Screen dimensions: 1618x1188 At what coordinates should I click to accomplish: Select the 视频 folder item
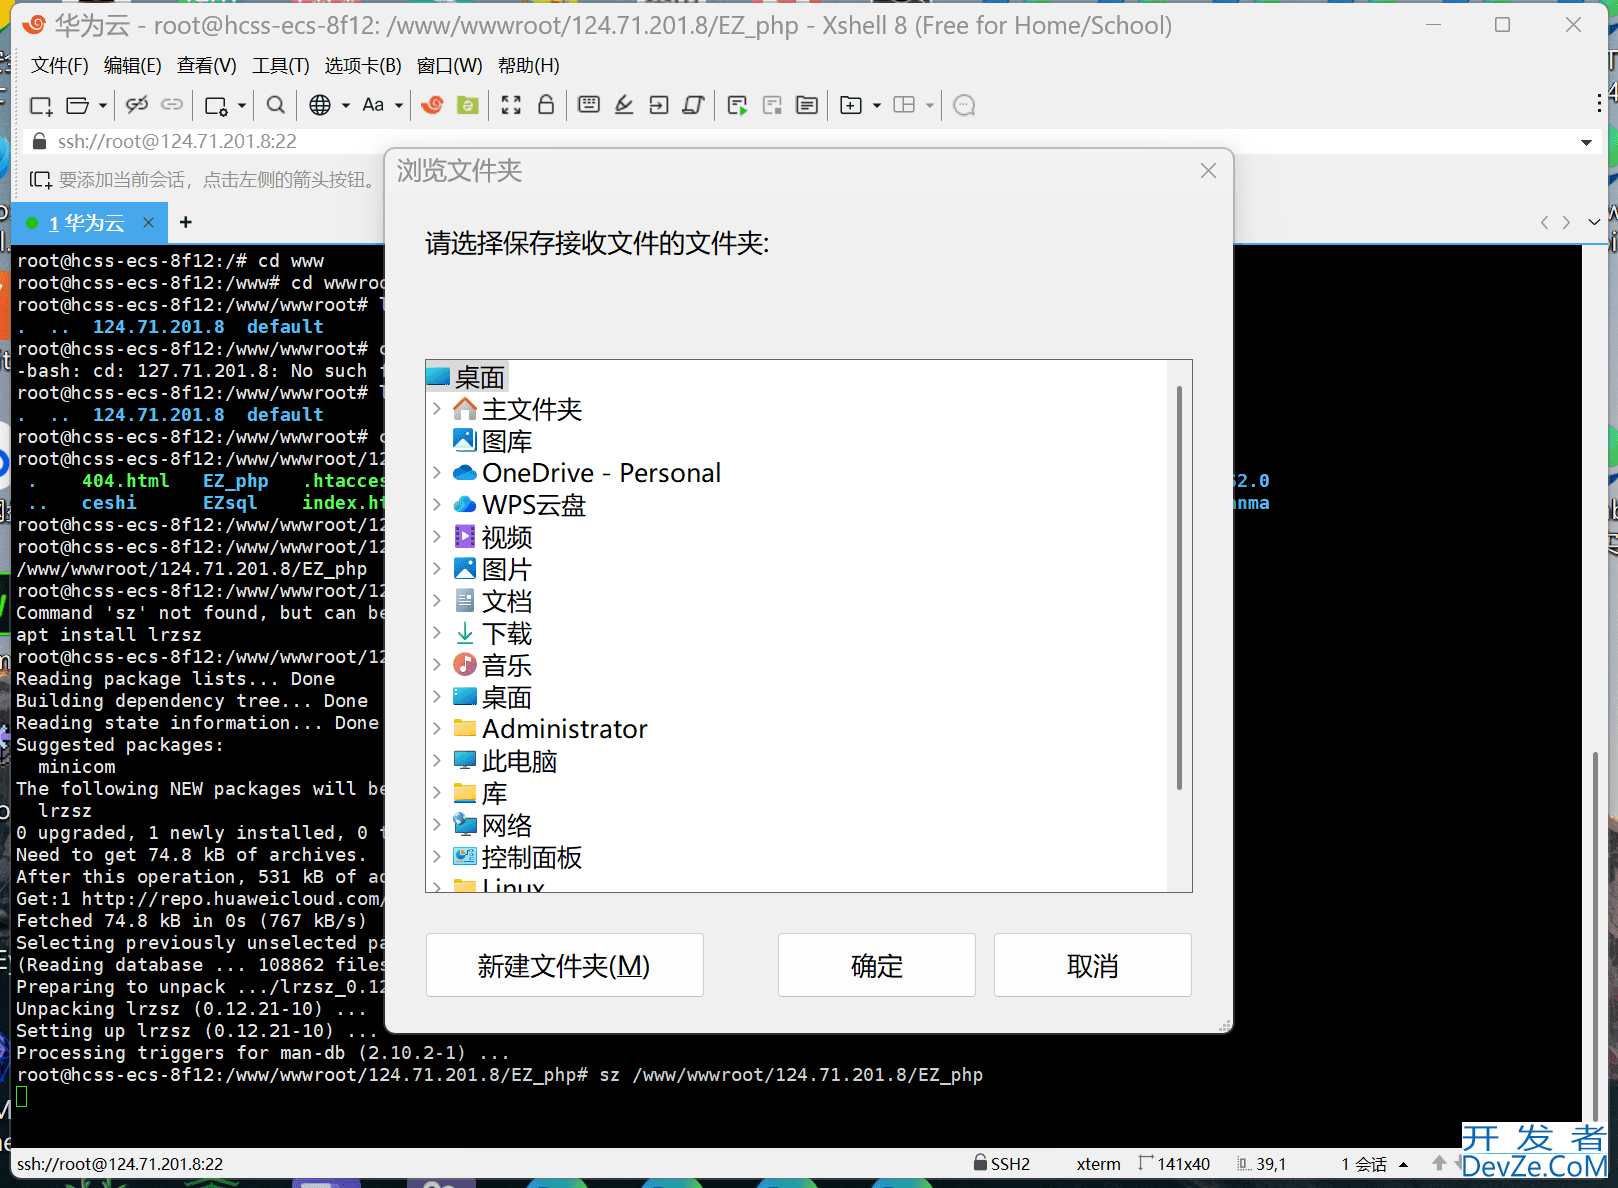click(x=493, y=537)
